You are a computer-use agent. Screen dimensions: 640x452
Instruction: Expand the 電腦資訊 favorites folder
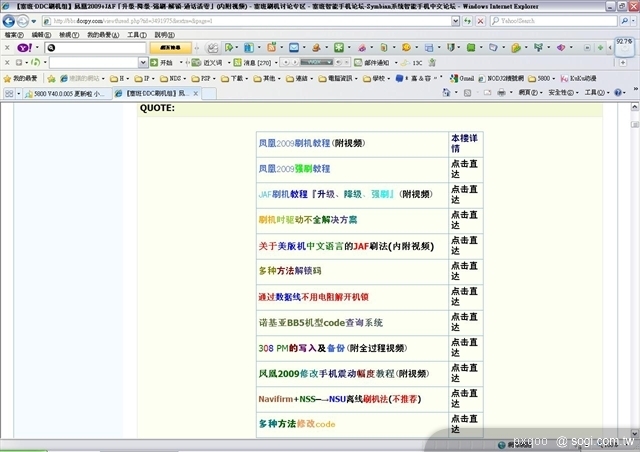point(338,78)
